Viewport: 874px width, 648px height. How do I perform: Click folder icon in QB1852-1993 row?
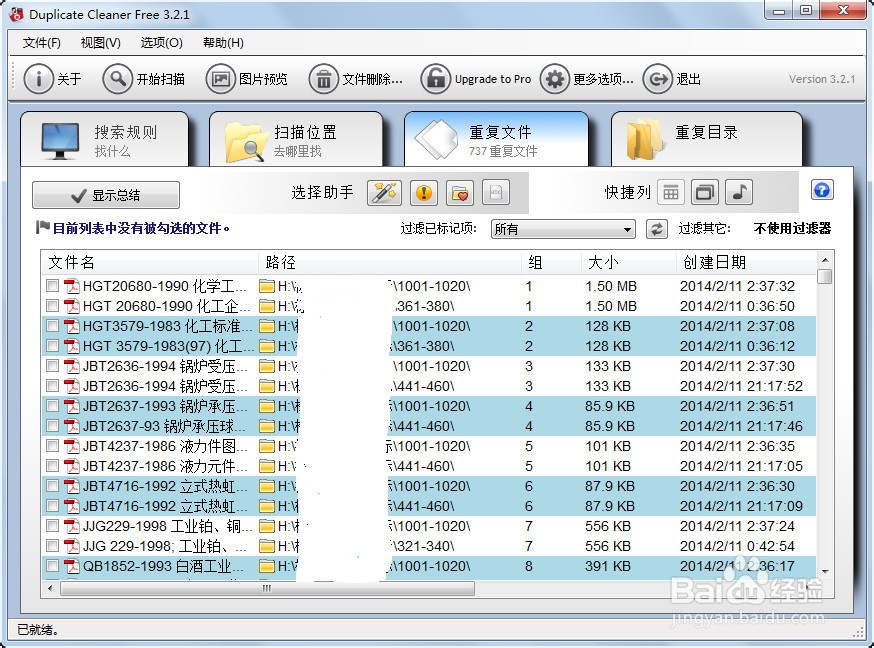tap(267, 566)
